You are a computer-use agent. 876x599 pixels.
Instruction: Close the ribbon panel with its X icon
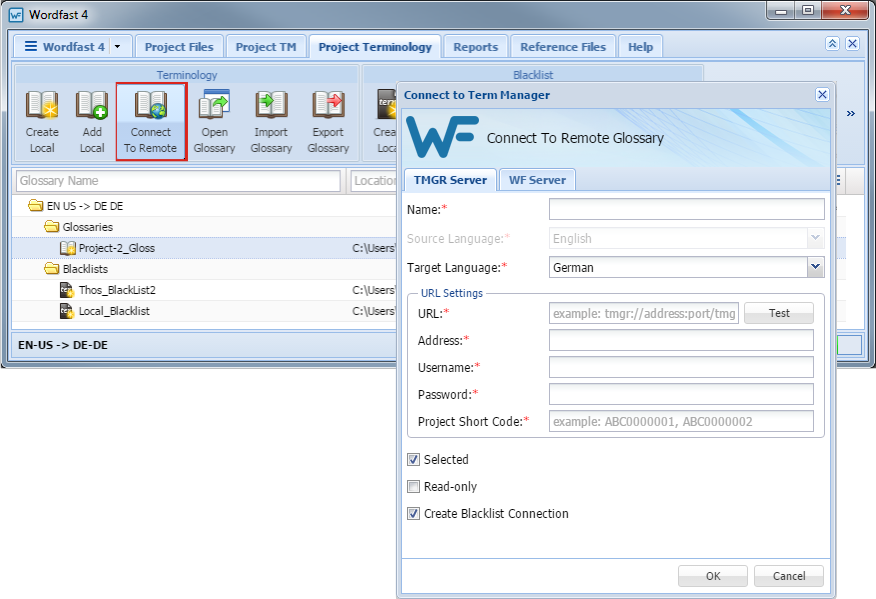coord(852,44)
